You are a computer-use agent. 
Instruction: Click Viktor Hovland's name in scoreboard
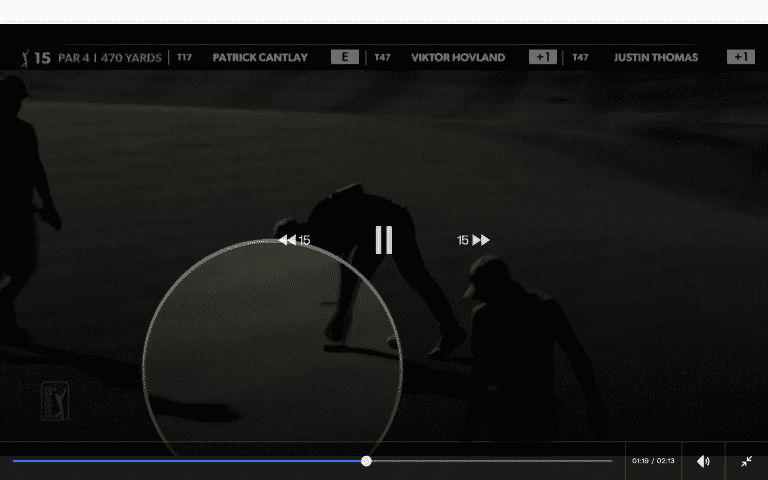tap(458, 57)
